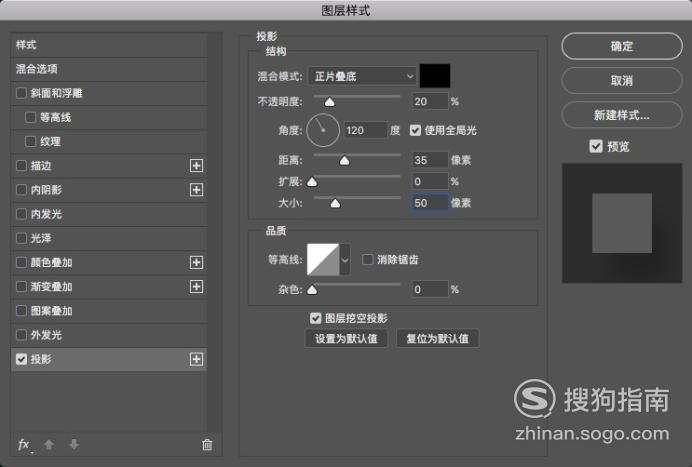692x467 pixels.
Task: Enable the 内发光 checkbox
Action: click(x=21, y=214)
